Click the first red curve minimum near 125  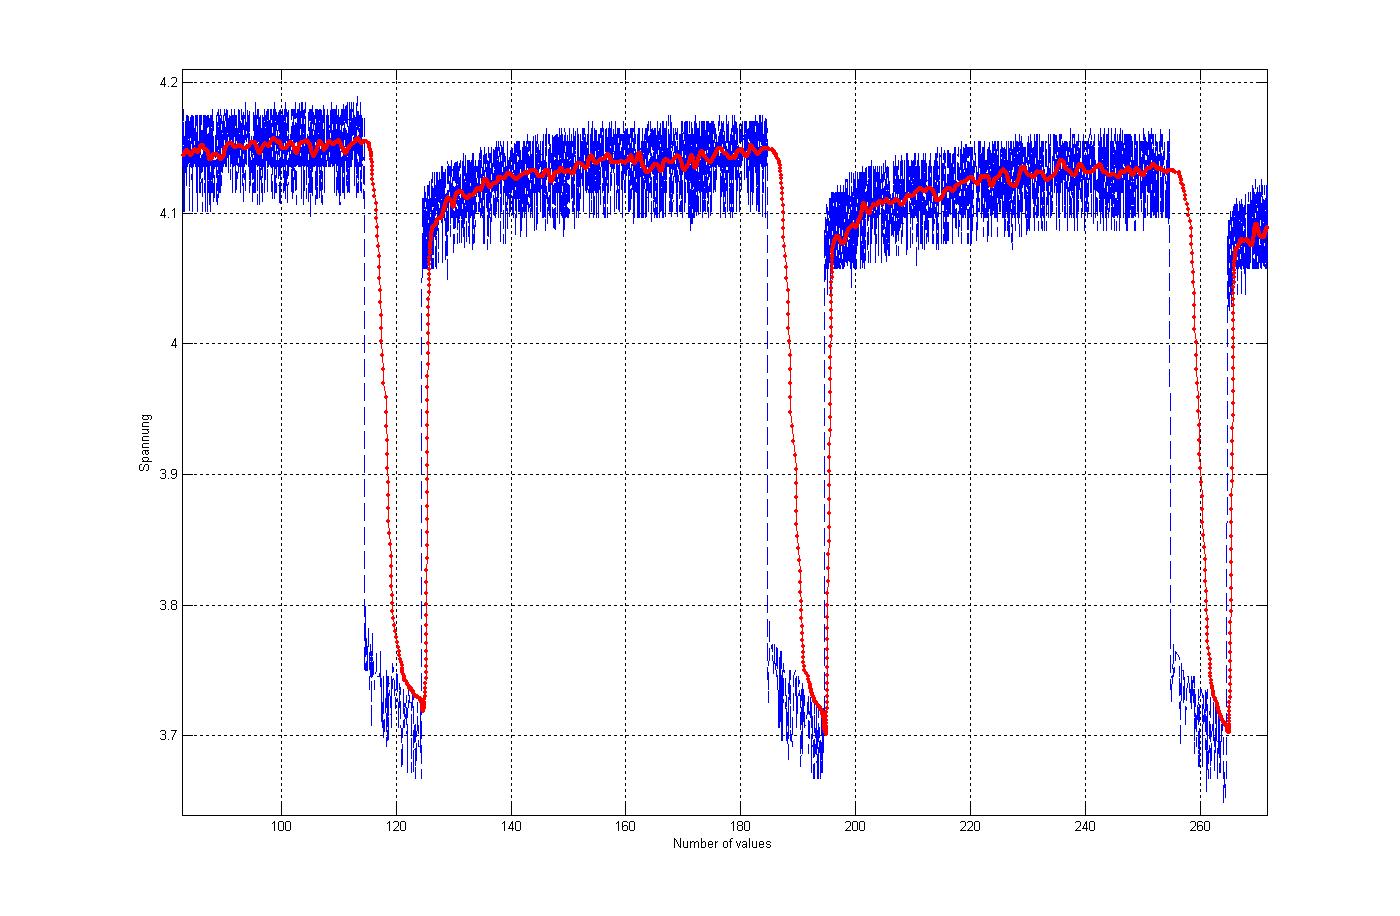pyautogui.click(x=423, y=708)
